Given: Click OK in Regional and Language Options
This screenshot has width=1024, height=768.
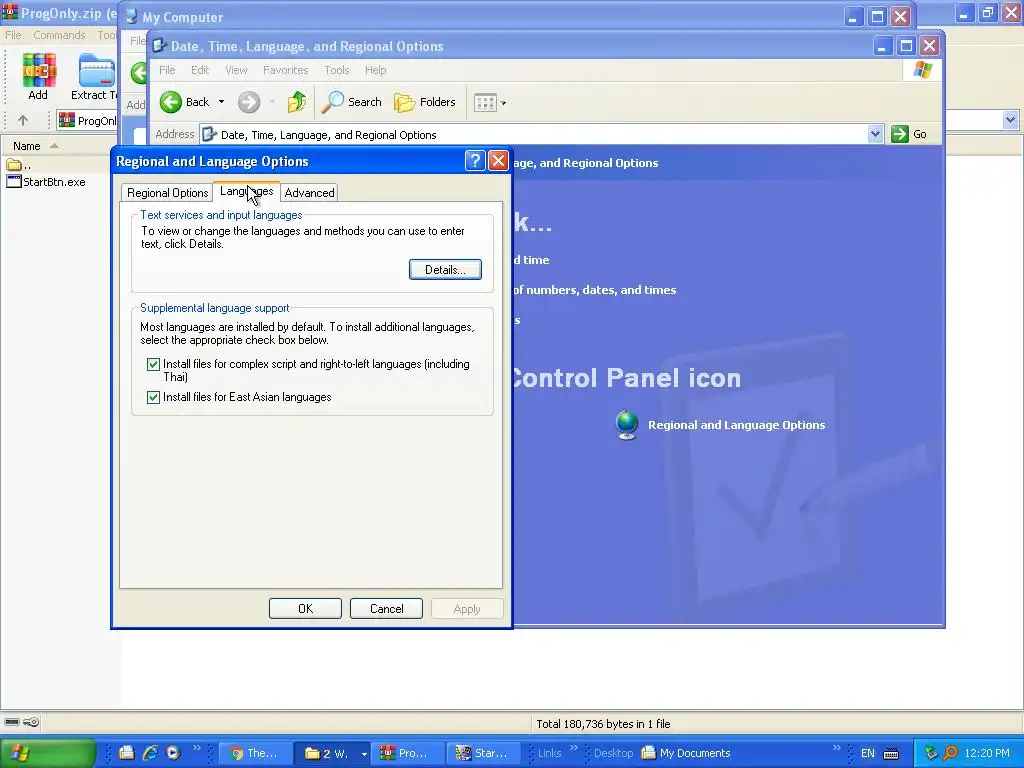Looking at the screenshot, I should tap(306, 609).
